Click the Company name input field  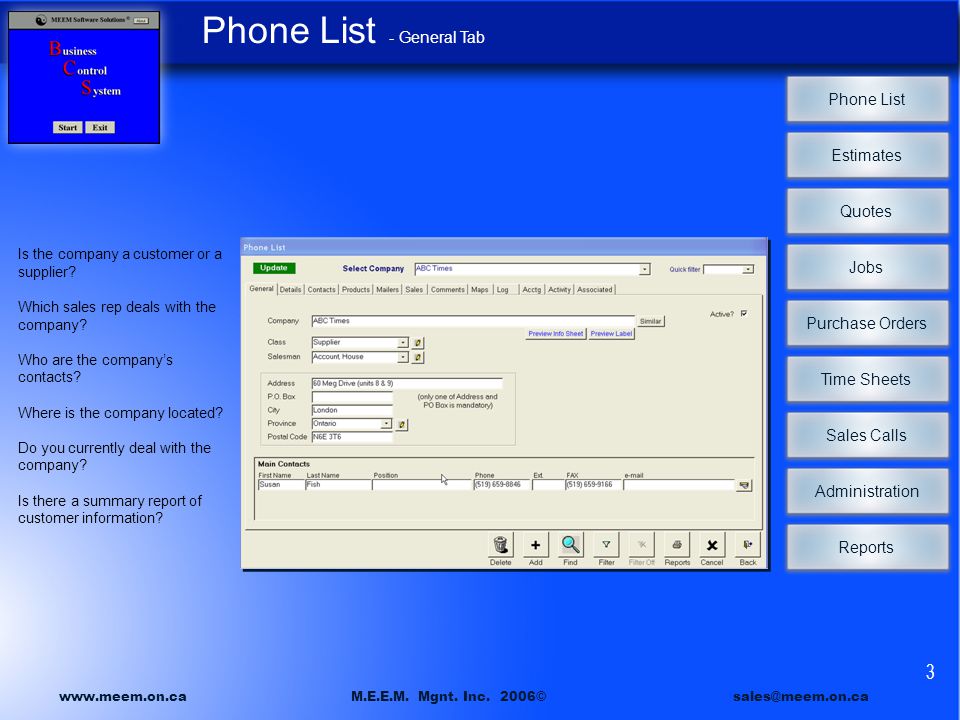(x=473, y=321)
